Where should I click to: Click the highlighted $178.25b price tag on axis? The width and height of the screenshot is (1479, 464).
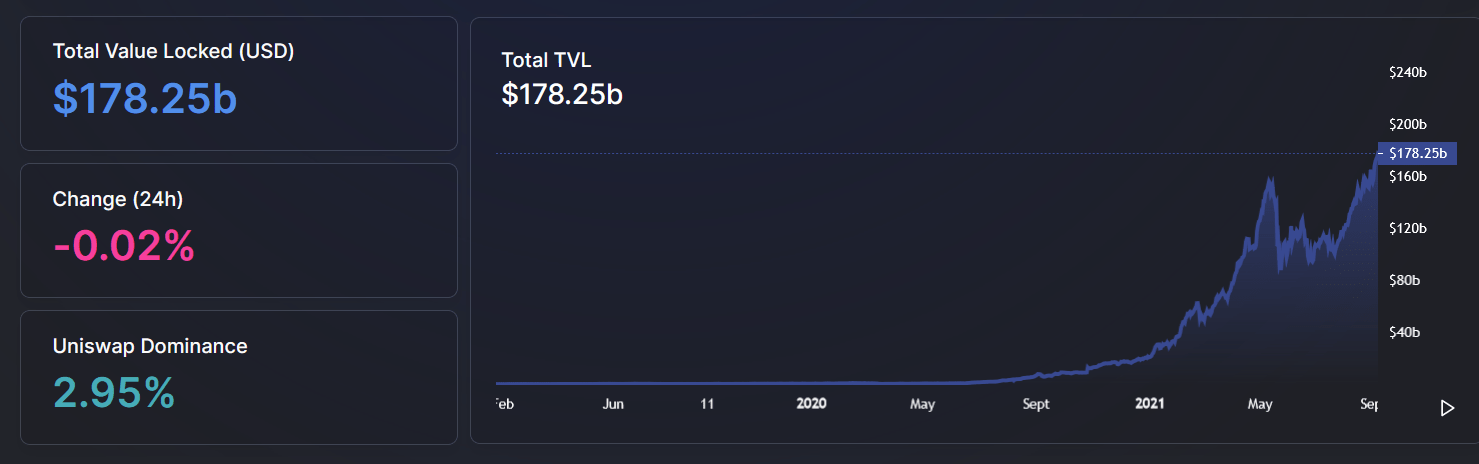[x=1417, y=153]
